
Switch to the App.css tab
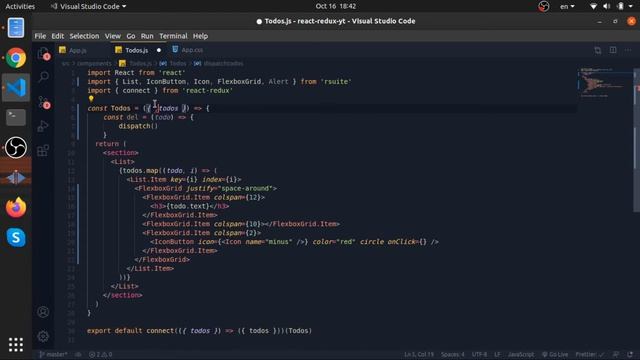tap(192, 50)
